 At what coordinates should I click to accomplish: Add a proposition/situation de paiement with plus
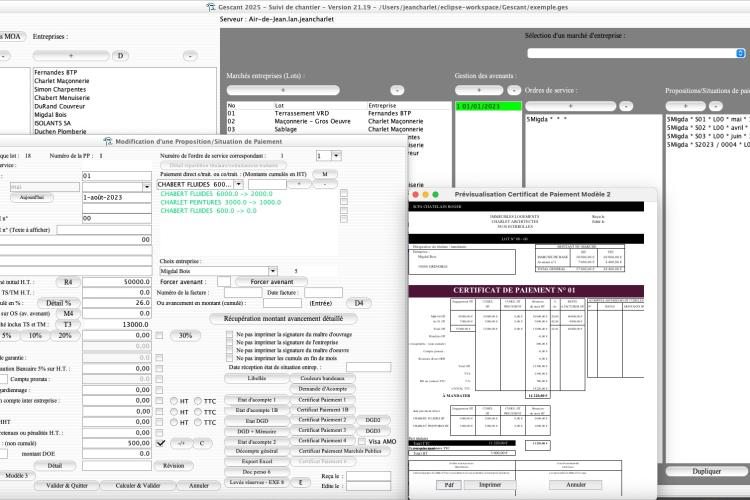(x=685, y=106)
